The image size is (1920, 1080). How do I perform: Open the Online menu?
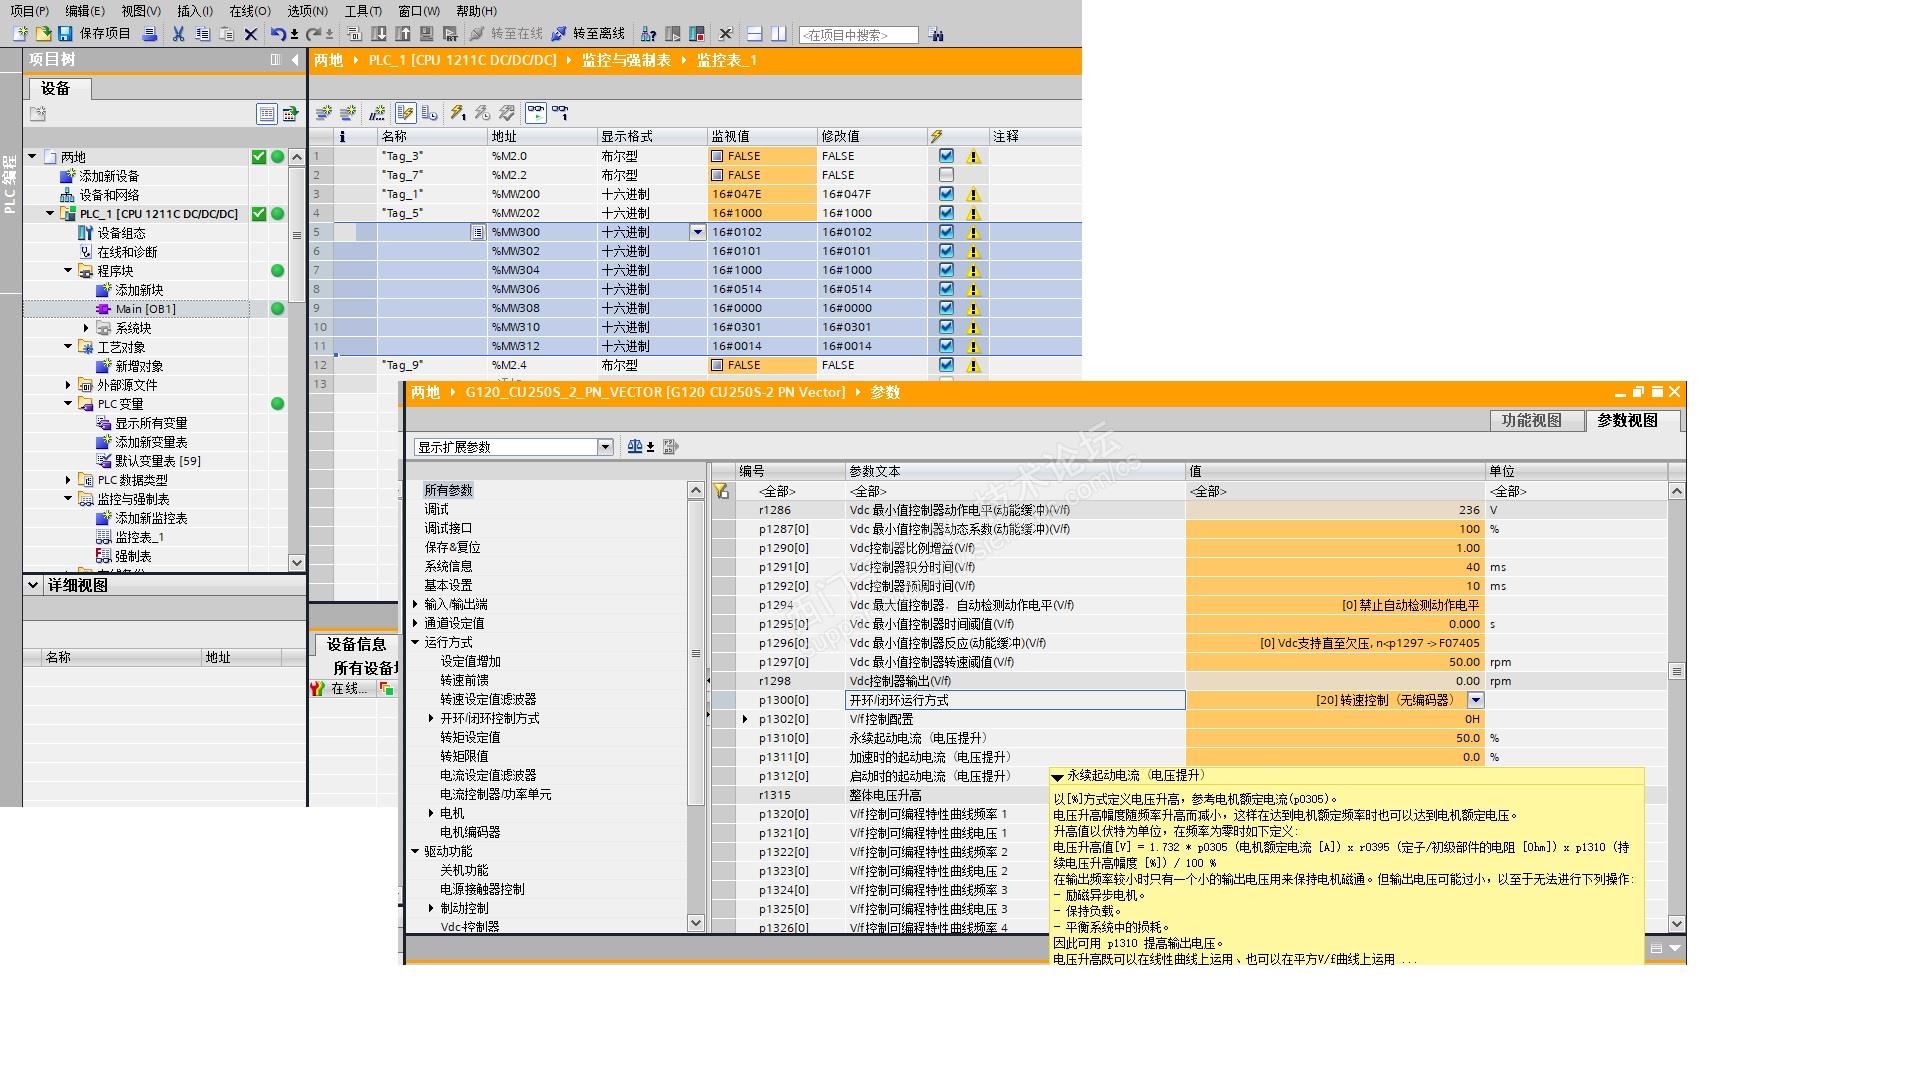[x=249, y=11]
